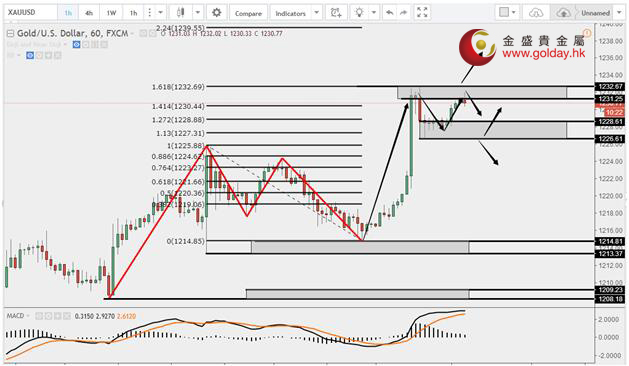
Task: Click the lightbulb ideas icon
Action: [359, 13]
